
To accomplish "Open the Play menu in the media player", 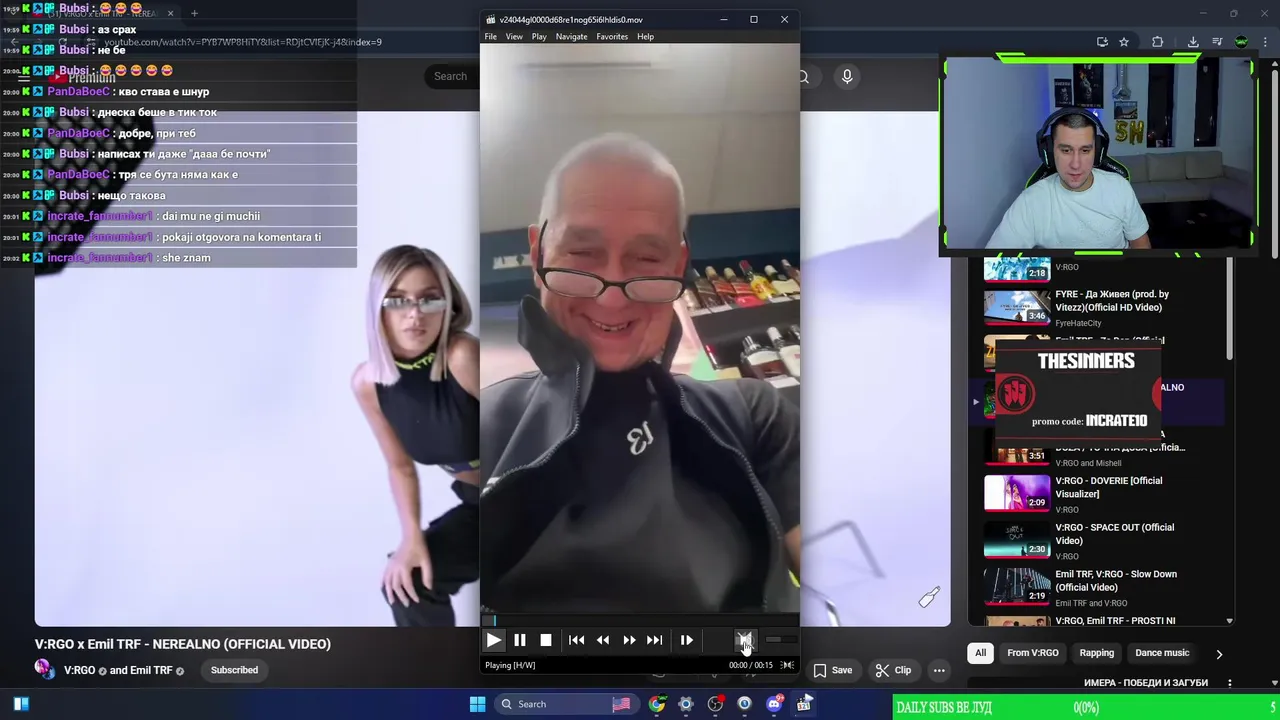I will 539,37.
